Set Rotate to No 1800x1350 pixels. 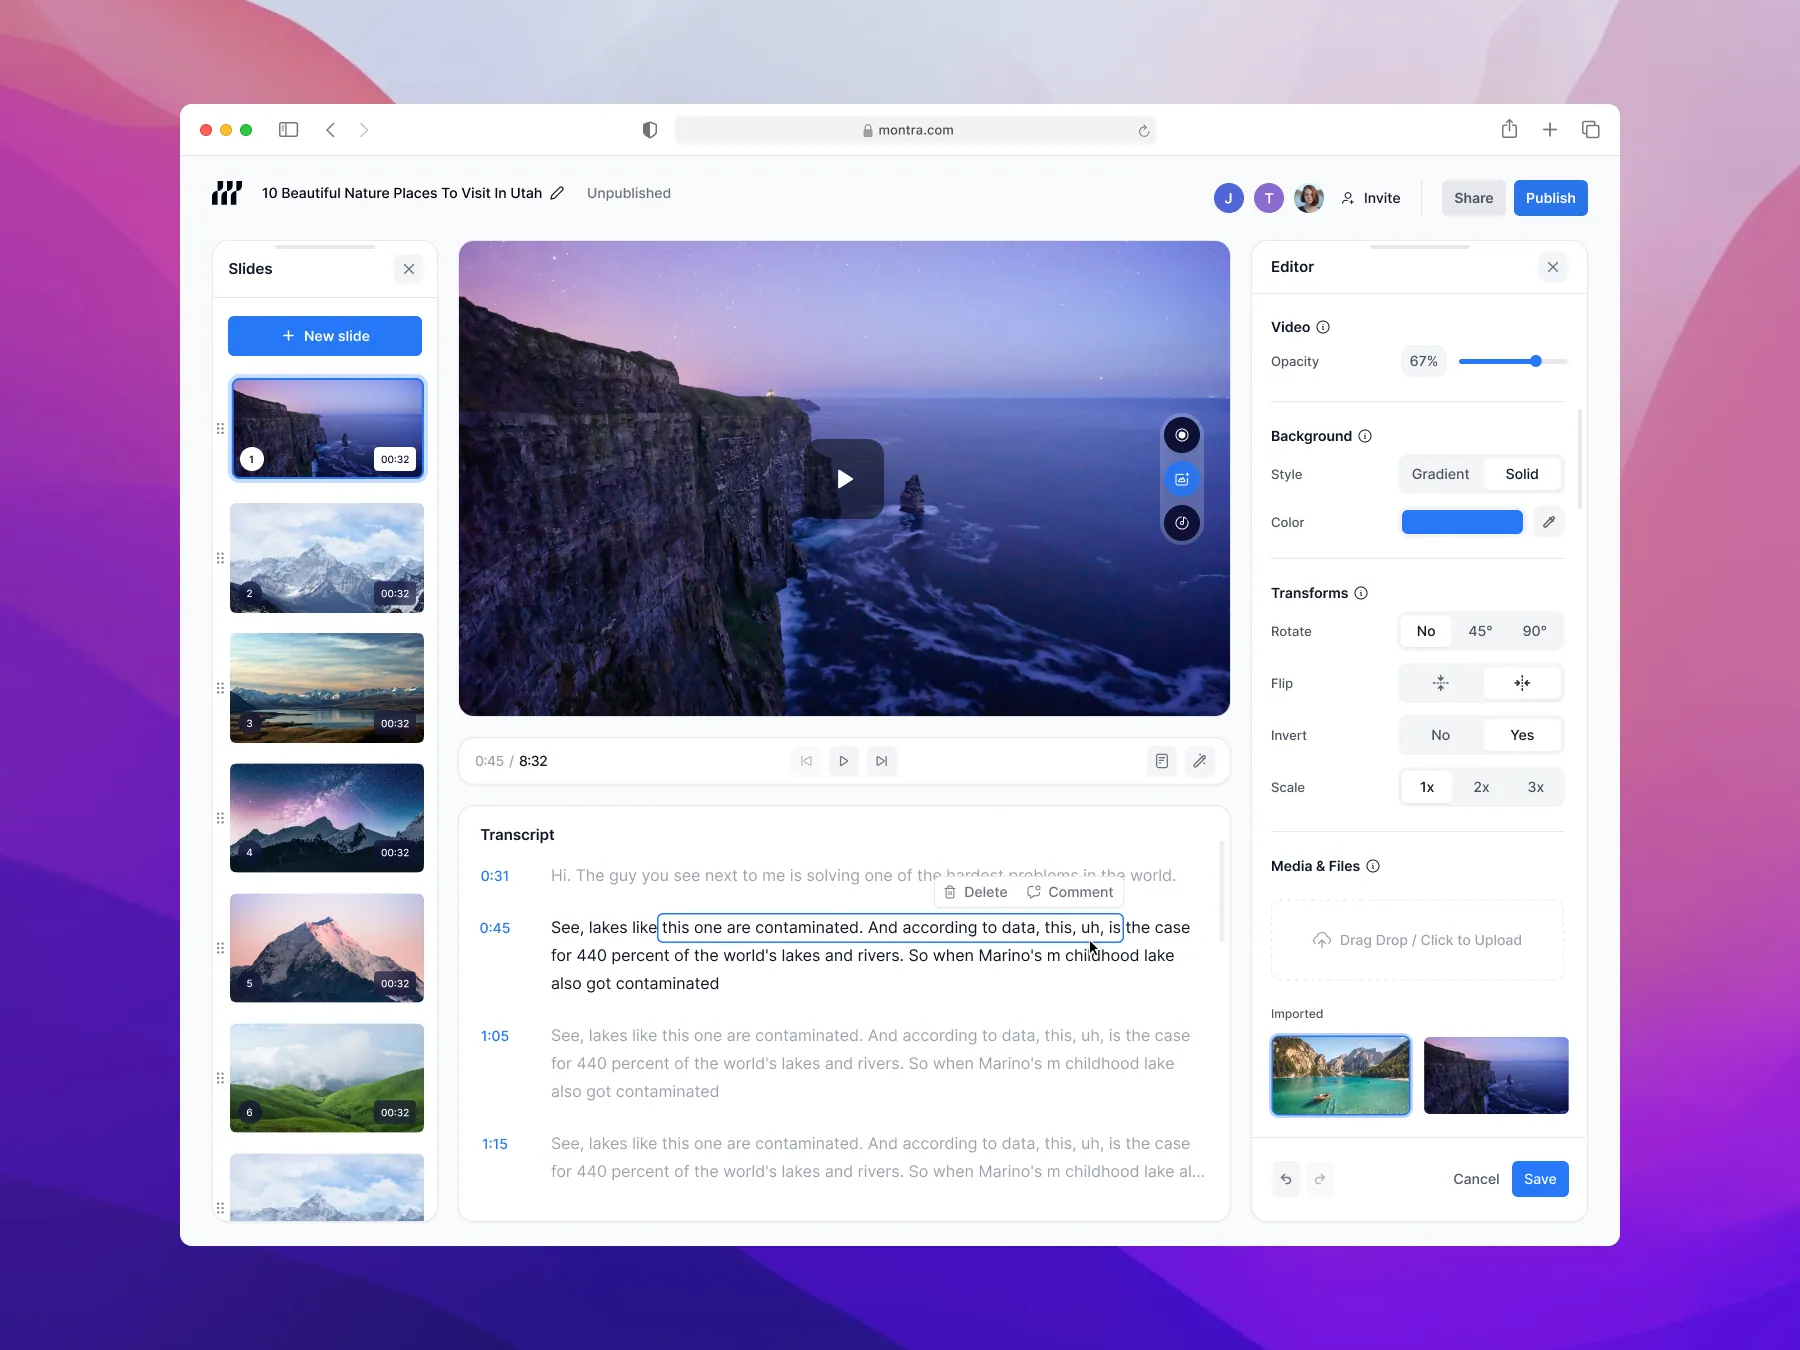(1426, 631)
